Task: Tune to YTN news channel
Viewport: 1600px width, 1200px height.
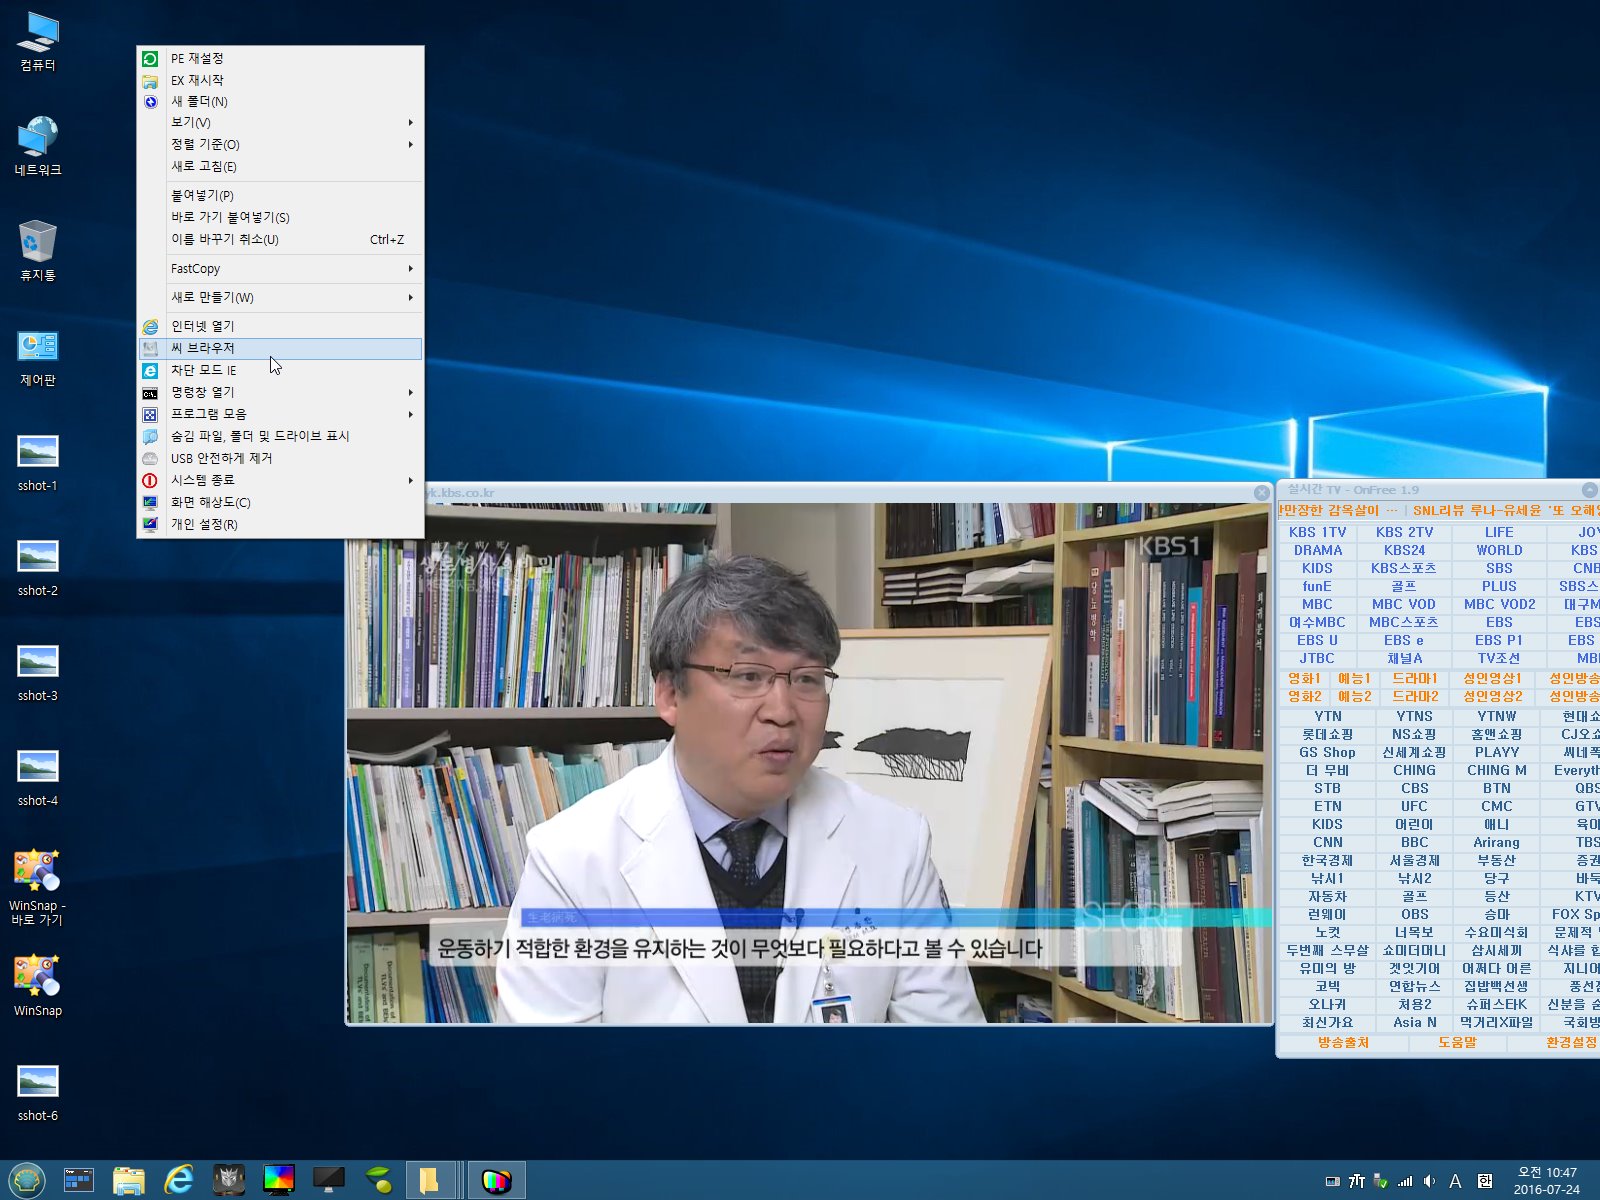Action: click(1328, 716)
